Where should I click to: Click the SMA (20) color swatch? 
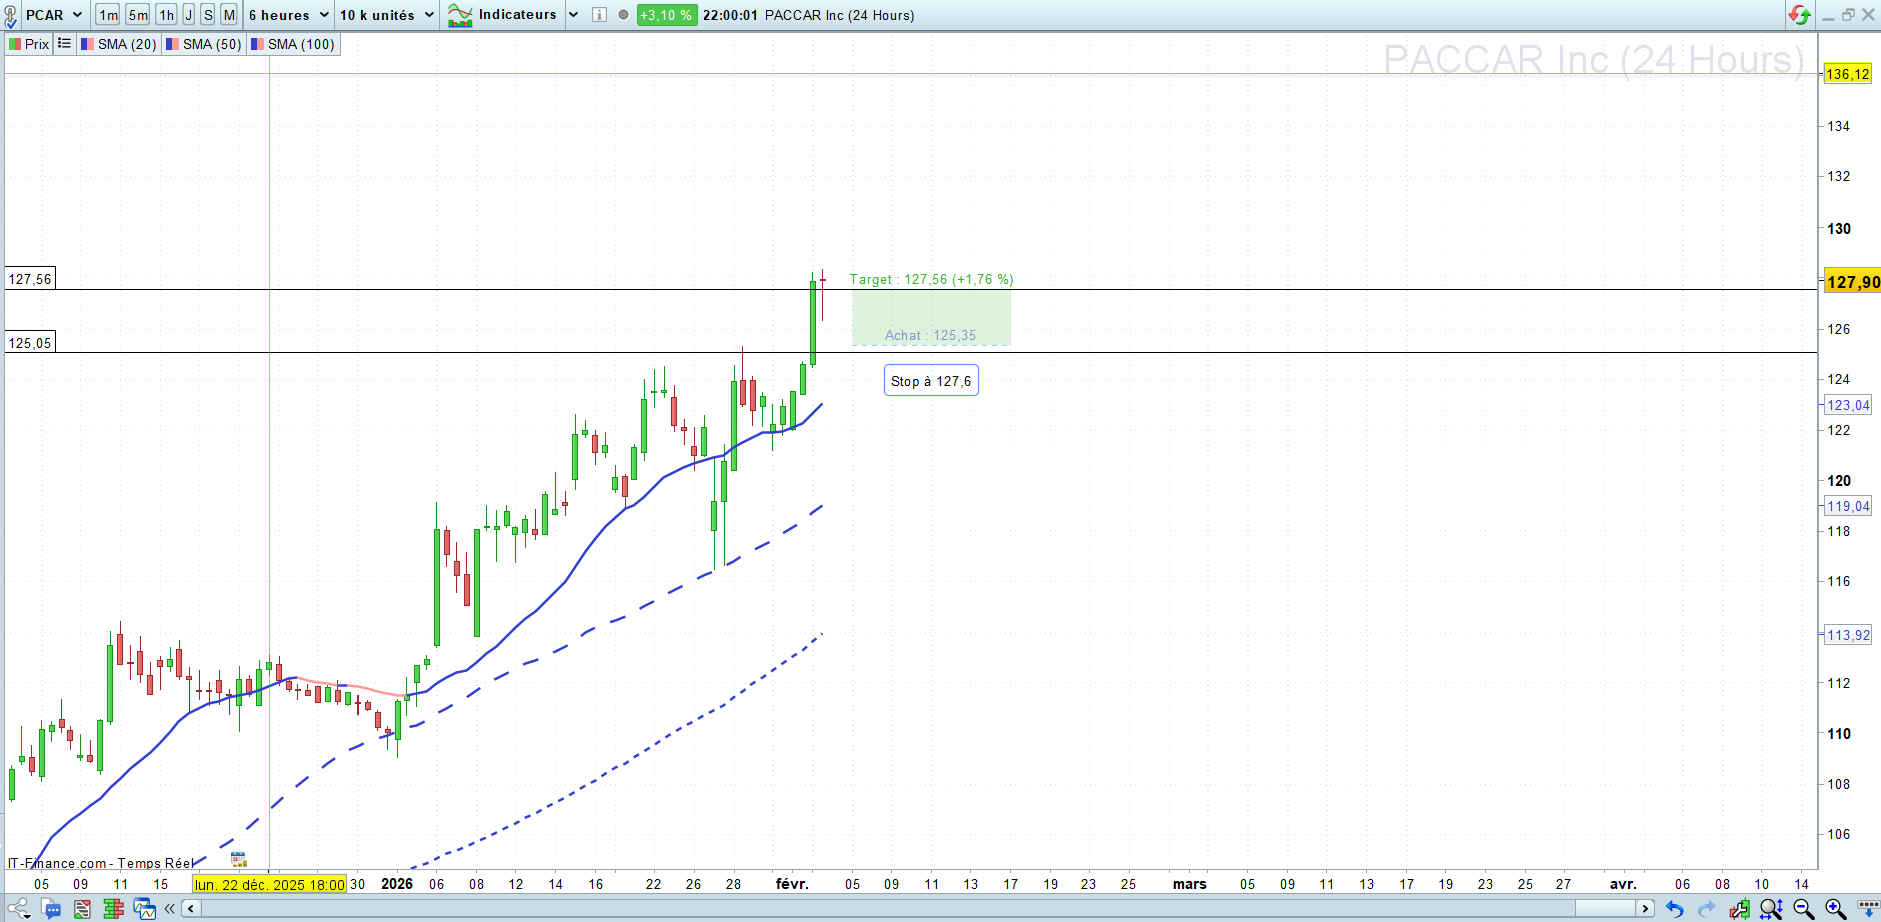click(x=88, y=44)
